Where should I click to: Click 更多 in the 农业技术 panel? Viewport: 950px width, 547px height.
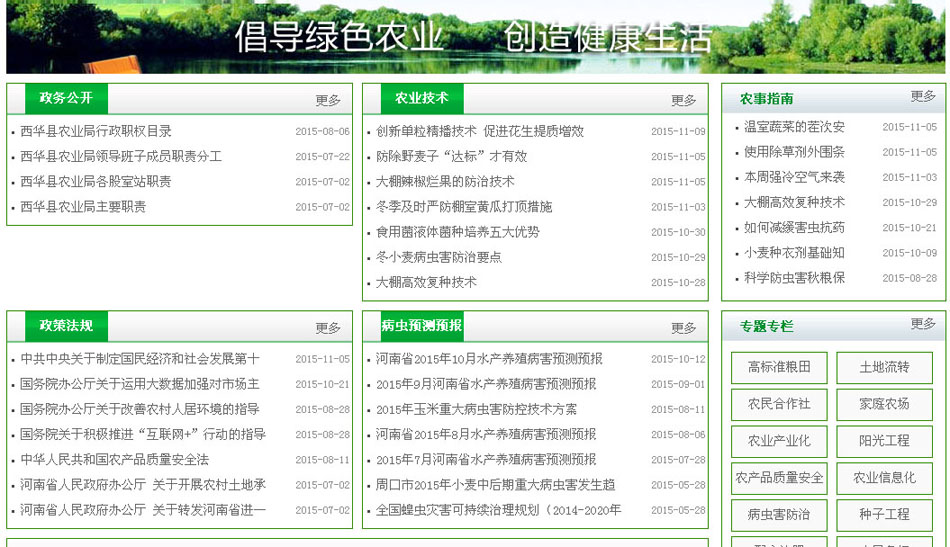coord(684,100)
